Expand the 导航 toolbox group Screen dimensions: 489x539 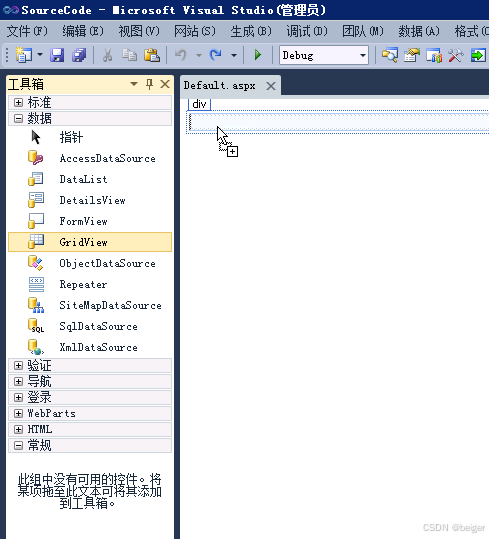(x=19, y=382)
